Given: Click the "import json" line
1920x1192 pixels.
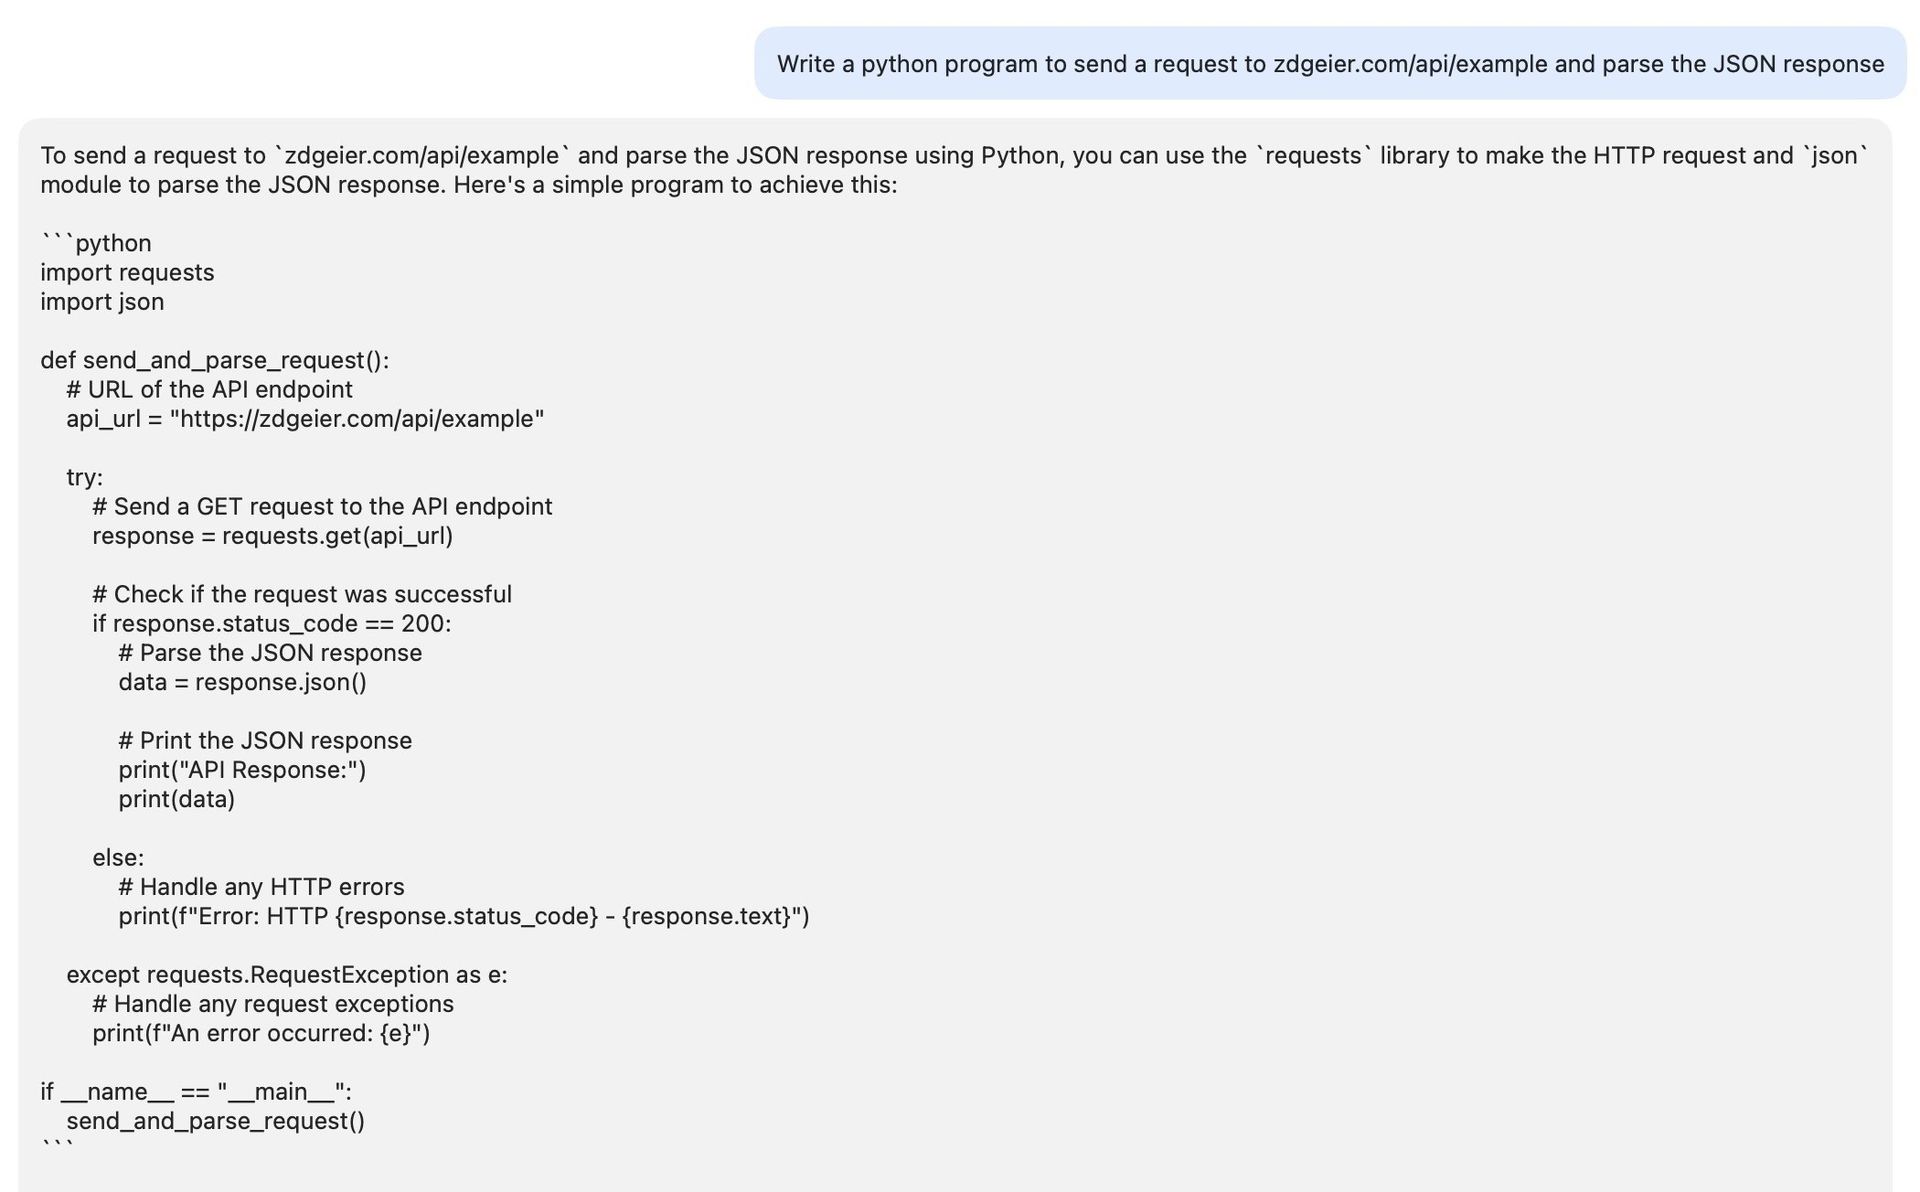Looking at the screenshot, I should (x=102, y=302).
